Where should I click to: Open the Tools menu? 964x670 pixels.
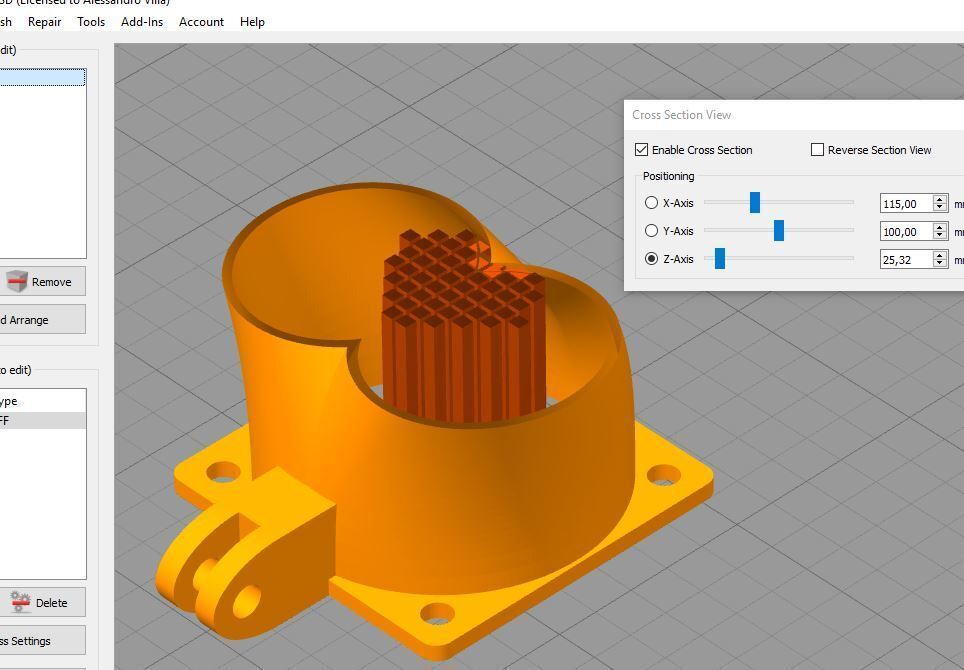coord(91,21)
